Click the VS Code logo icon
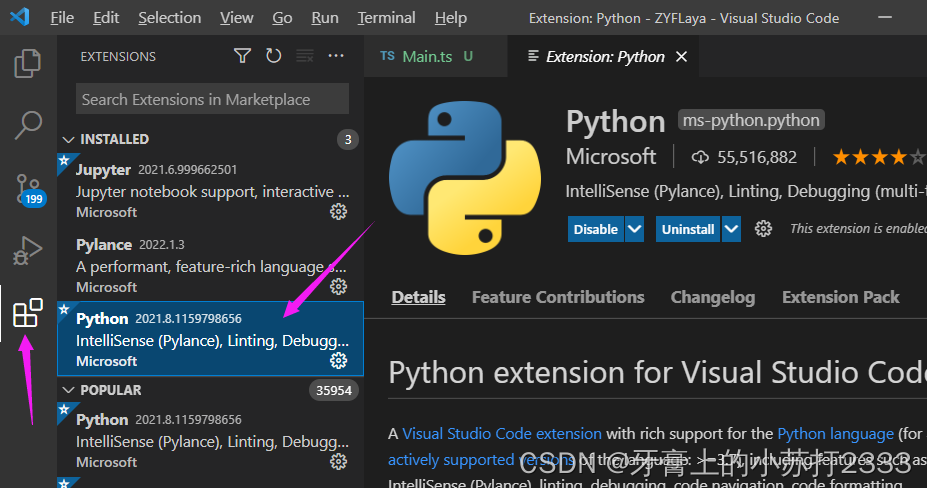Screen dimensions: 927x488 (20, 17)
